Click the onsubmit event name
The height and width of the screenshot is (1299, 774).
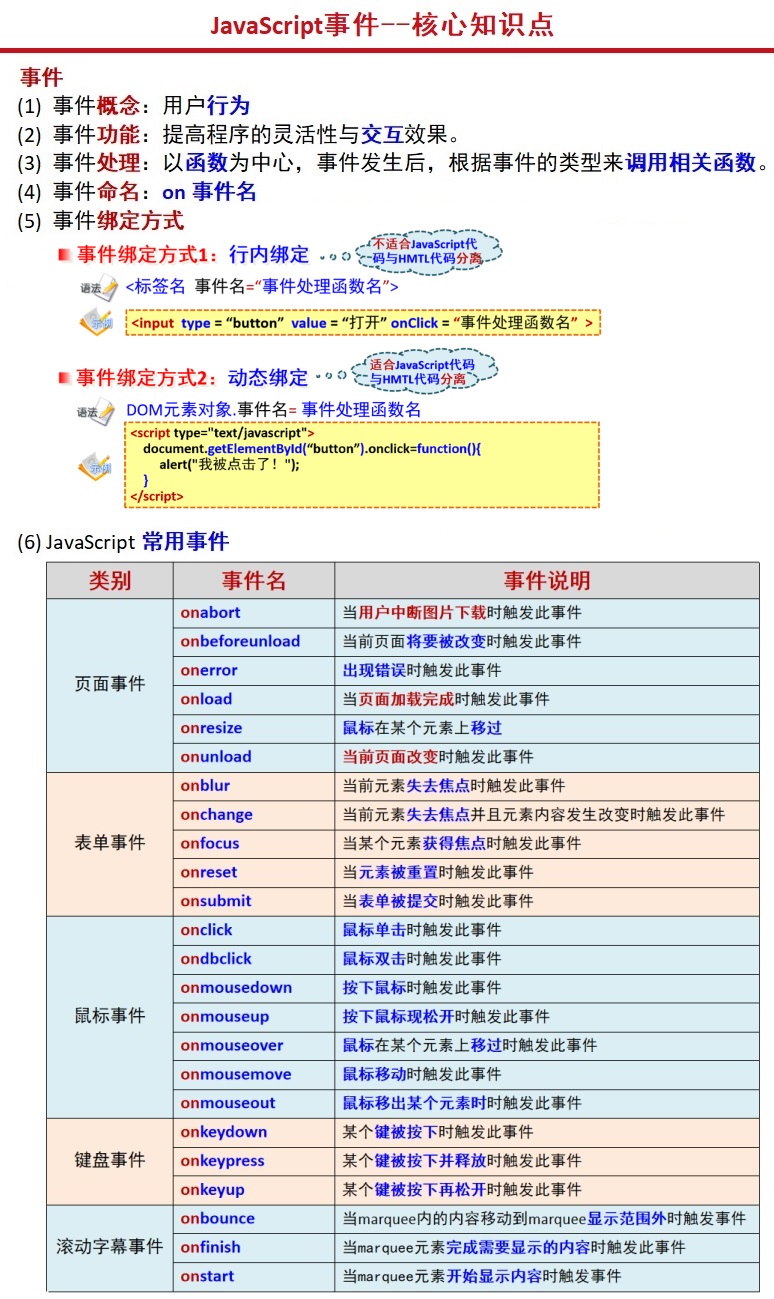[x=216, y=901]
